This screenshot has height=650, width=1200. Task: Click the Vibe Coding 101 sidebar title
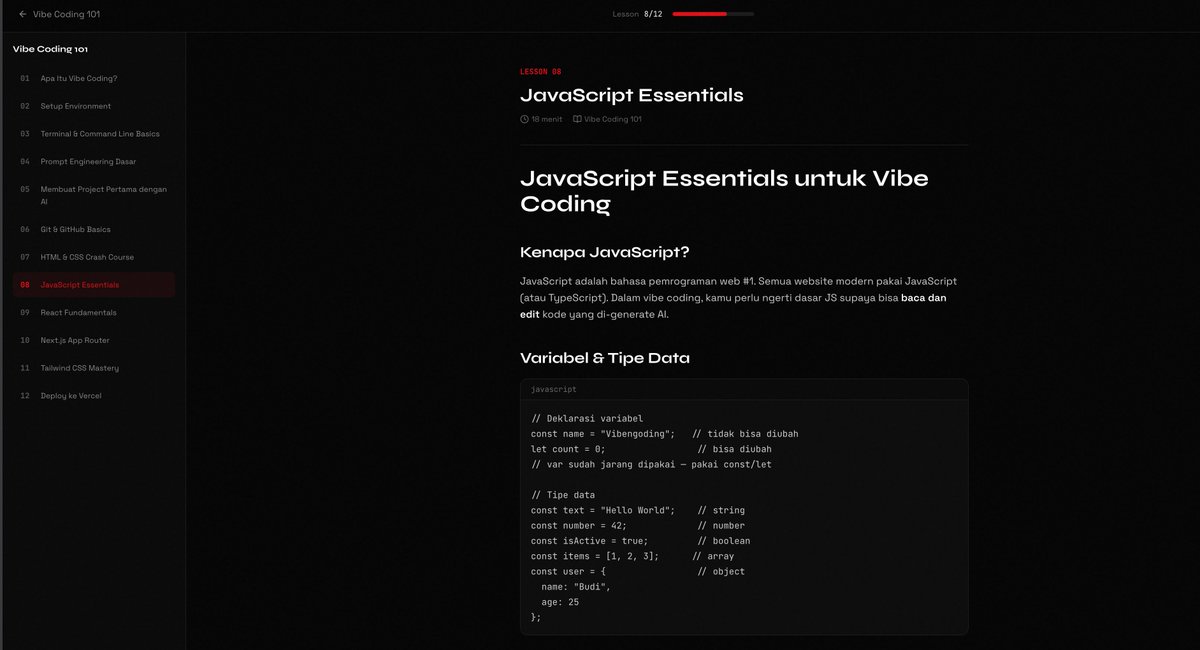(x=51, y=48)
